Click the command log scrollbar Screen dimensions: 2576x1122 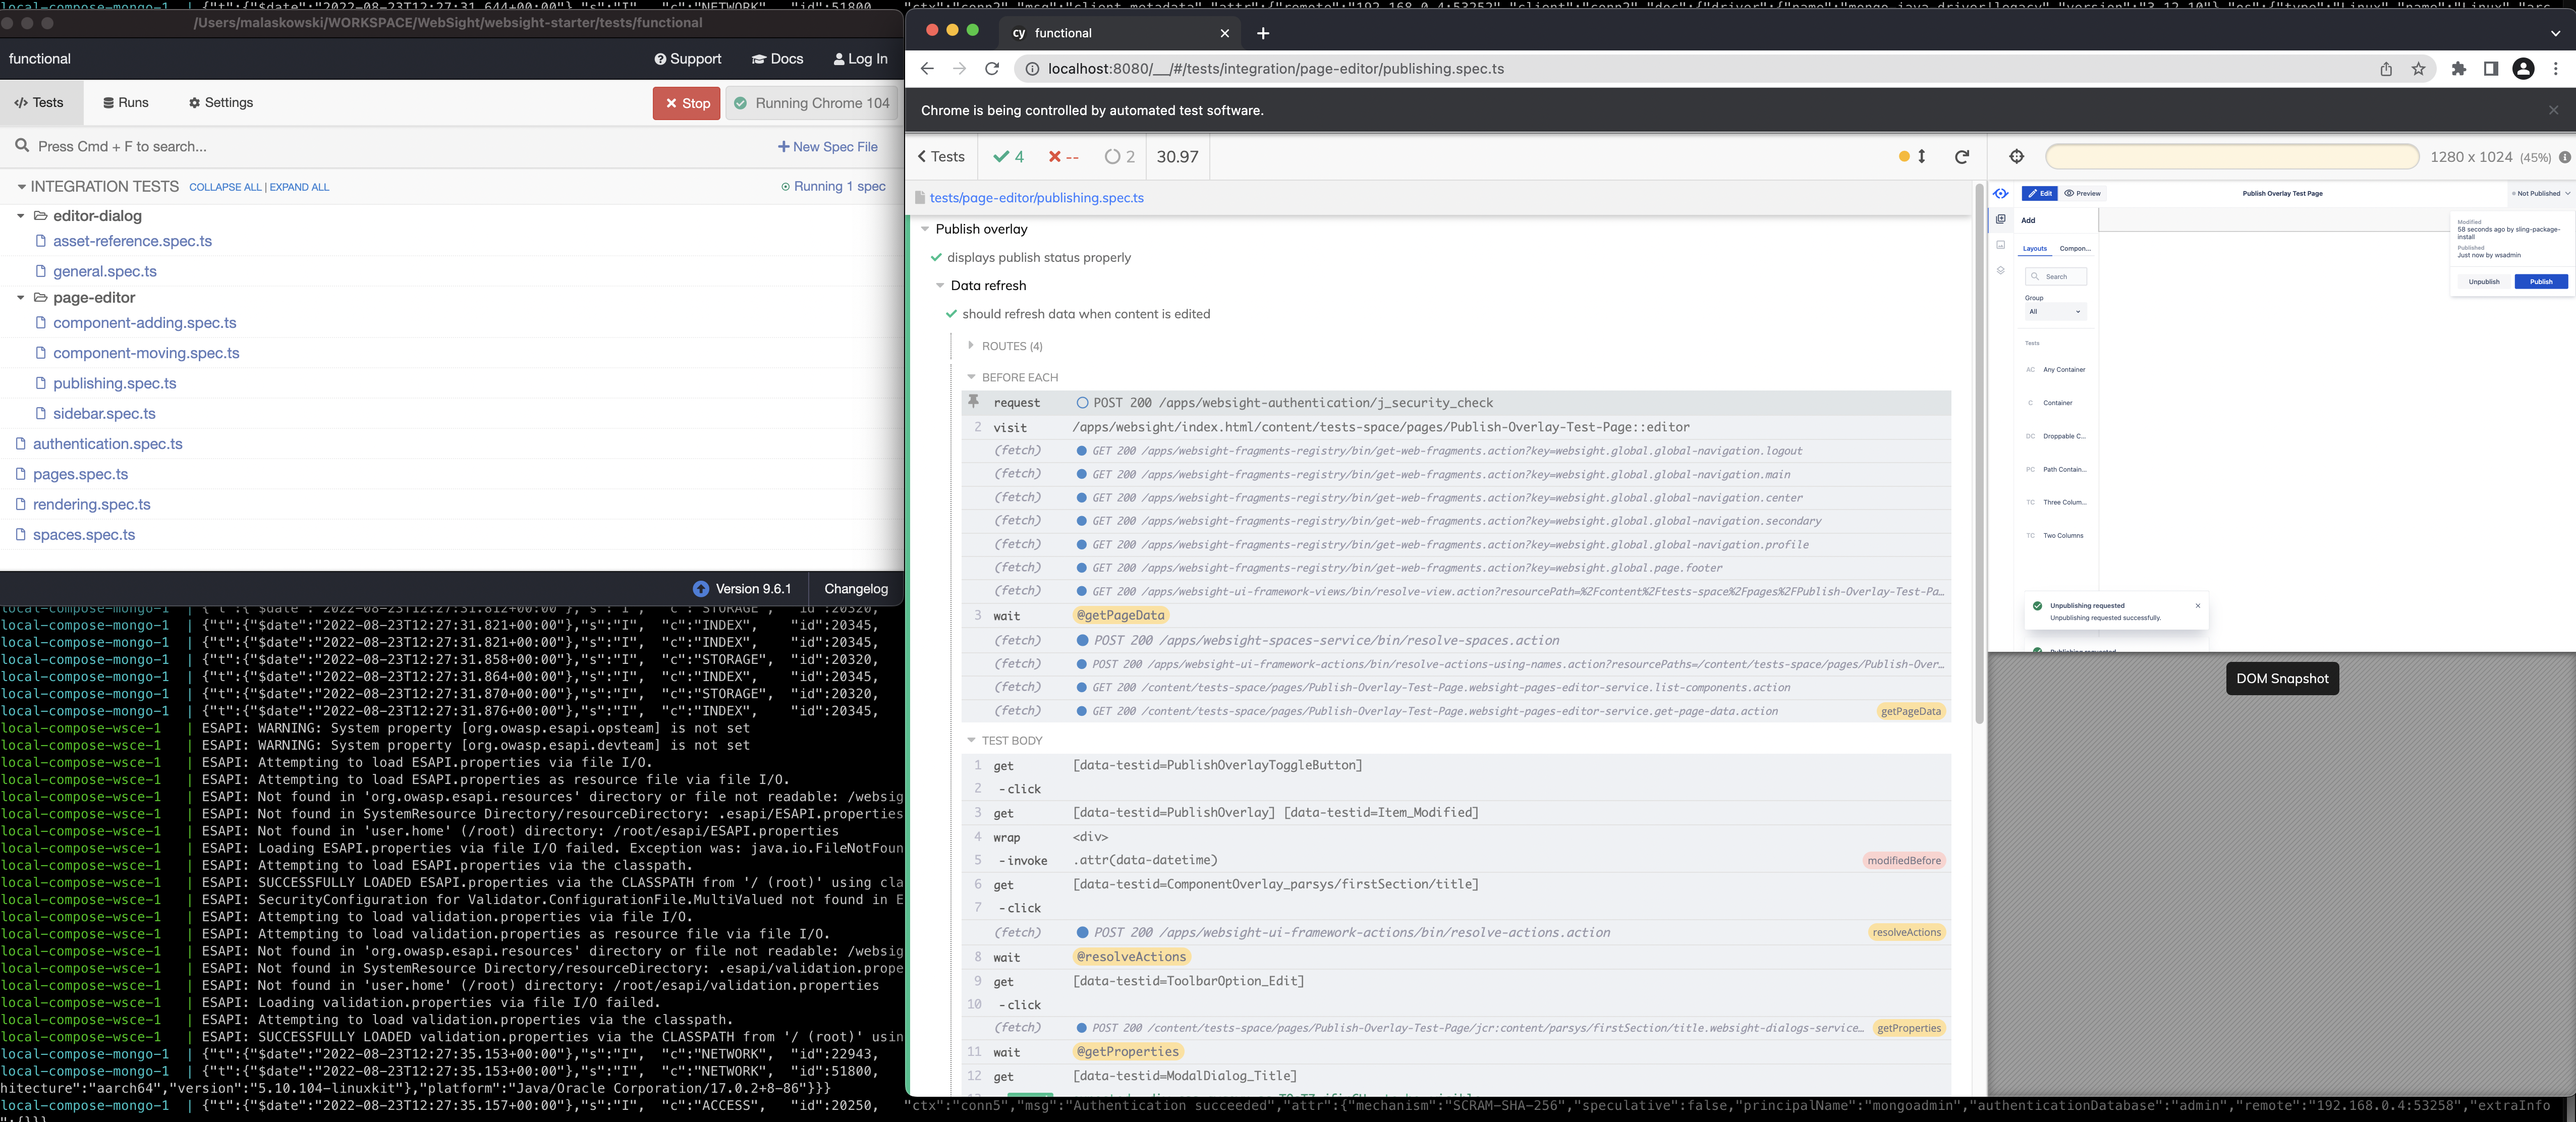coord(1979,454)
